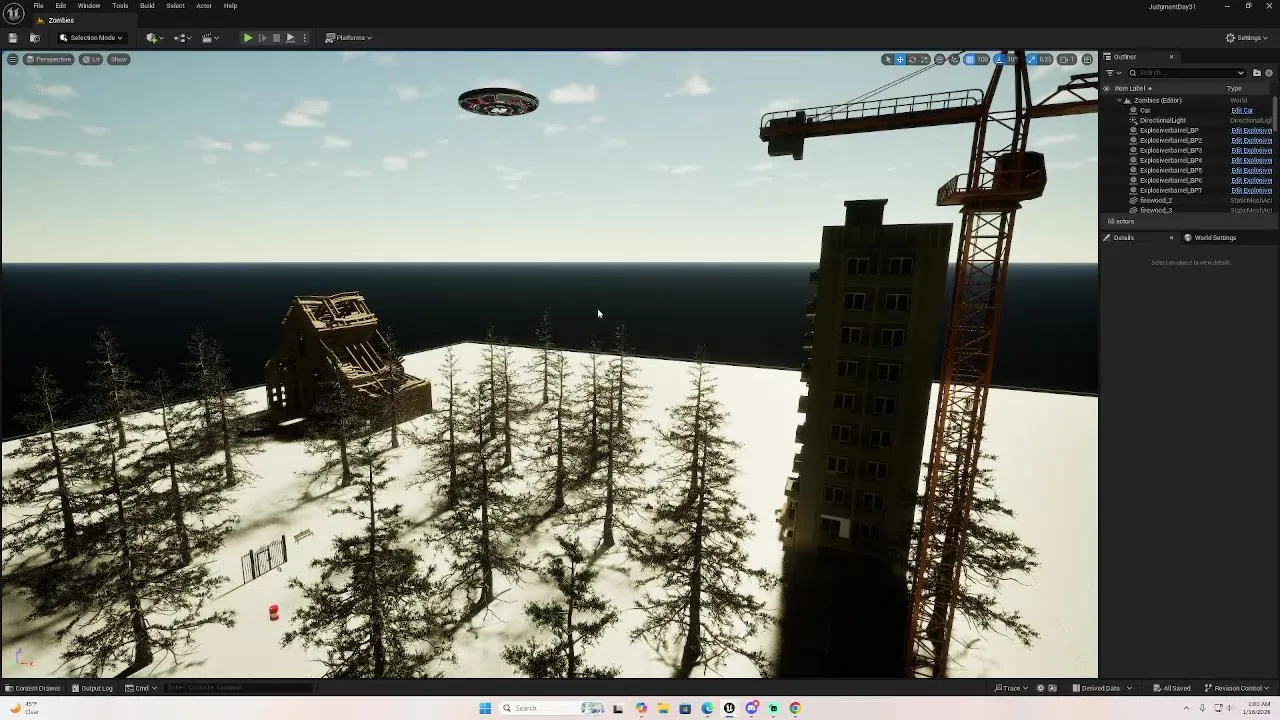This screenshot has width=1280, height=720.
Task: Select the firewood_2 static mesh row
Action: [1156, 200]
